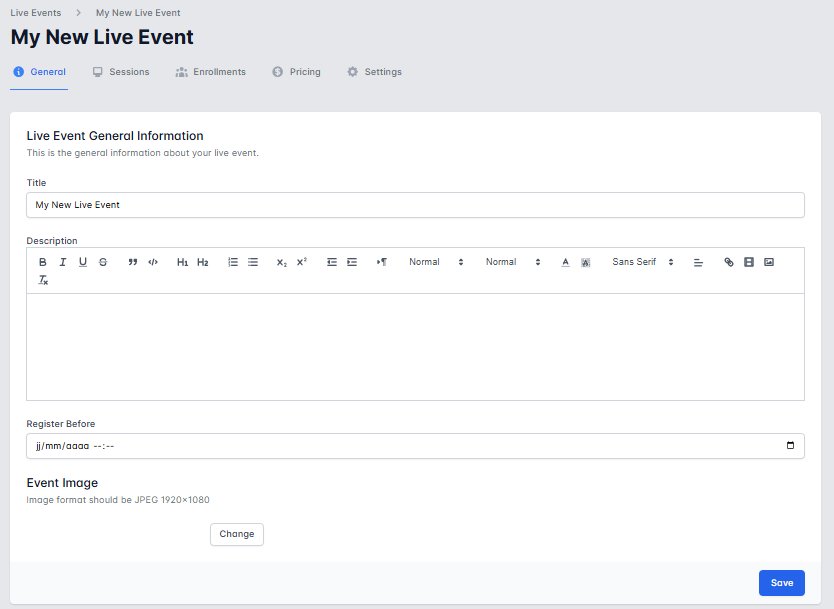Toggle underline formatting

click(x=83, y=262)
